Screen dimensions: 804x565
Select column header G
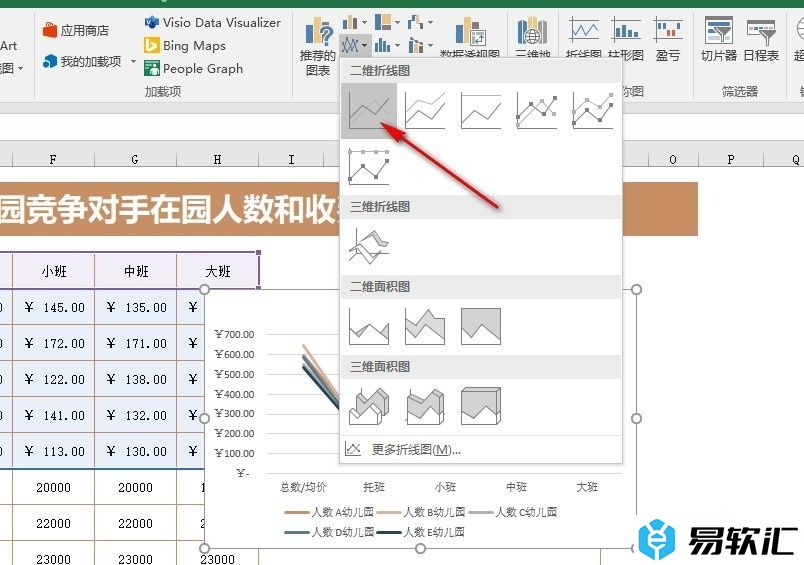point(135,159)
